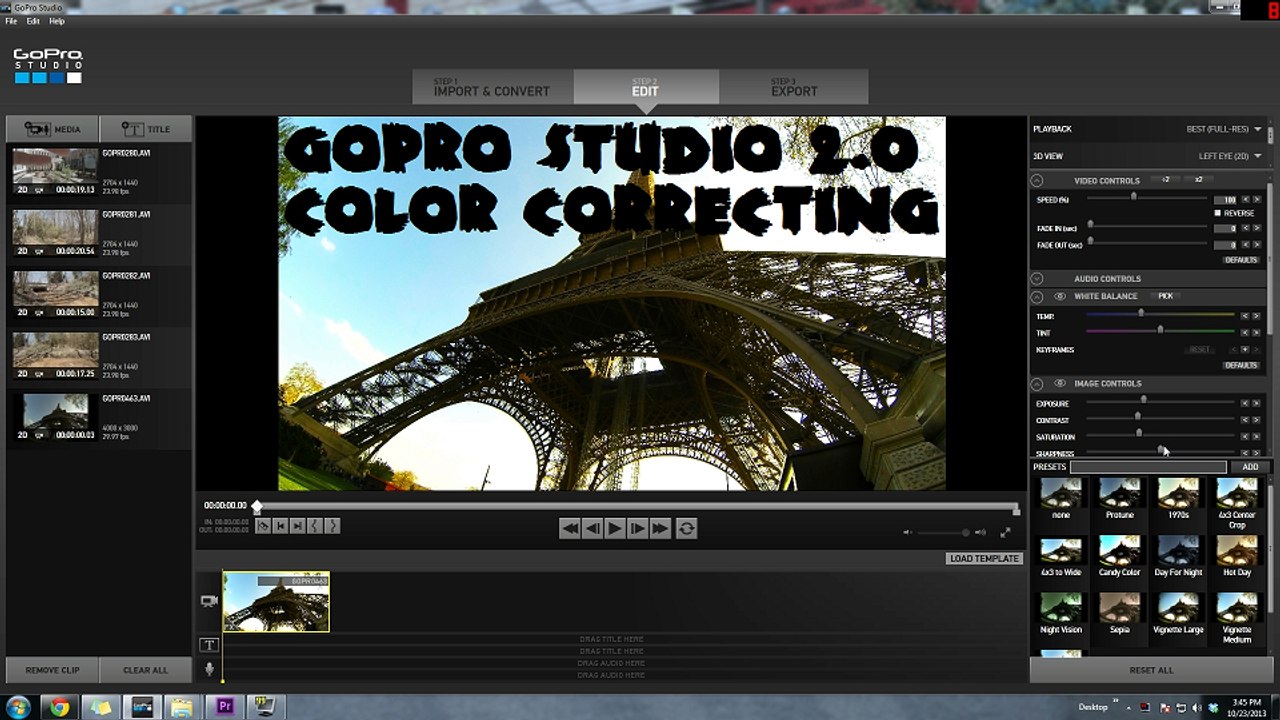Mark in point with left brace icon
Image resolution: width=1280 pixels, height=720 pixels.
pos(314,526)
